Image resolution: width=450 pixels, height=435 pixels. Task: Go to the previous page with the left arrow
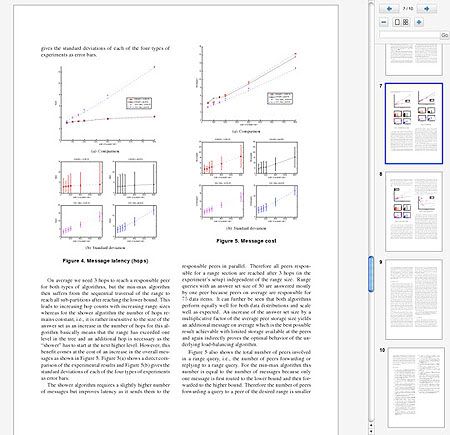tap(389, 9)
